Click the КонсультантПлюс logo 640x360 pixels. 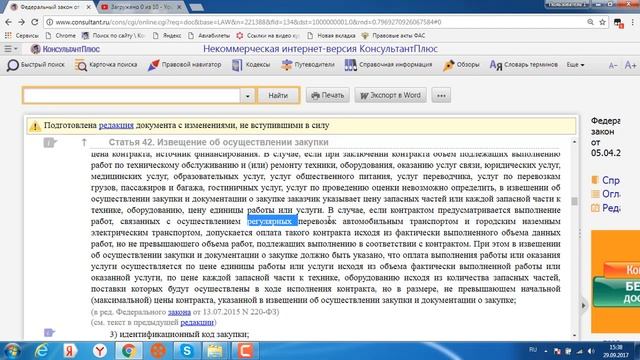[65, 49]
